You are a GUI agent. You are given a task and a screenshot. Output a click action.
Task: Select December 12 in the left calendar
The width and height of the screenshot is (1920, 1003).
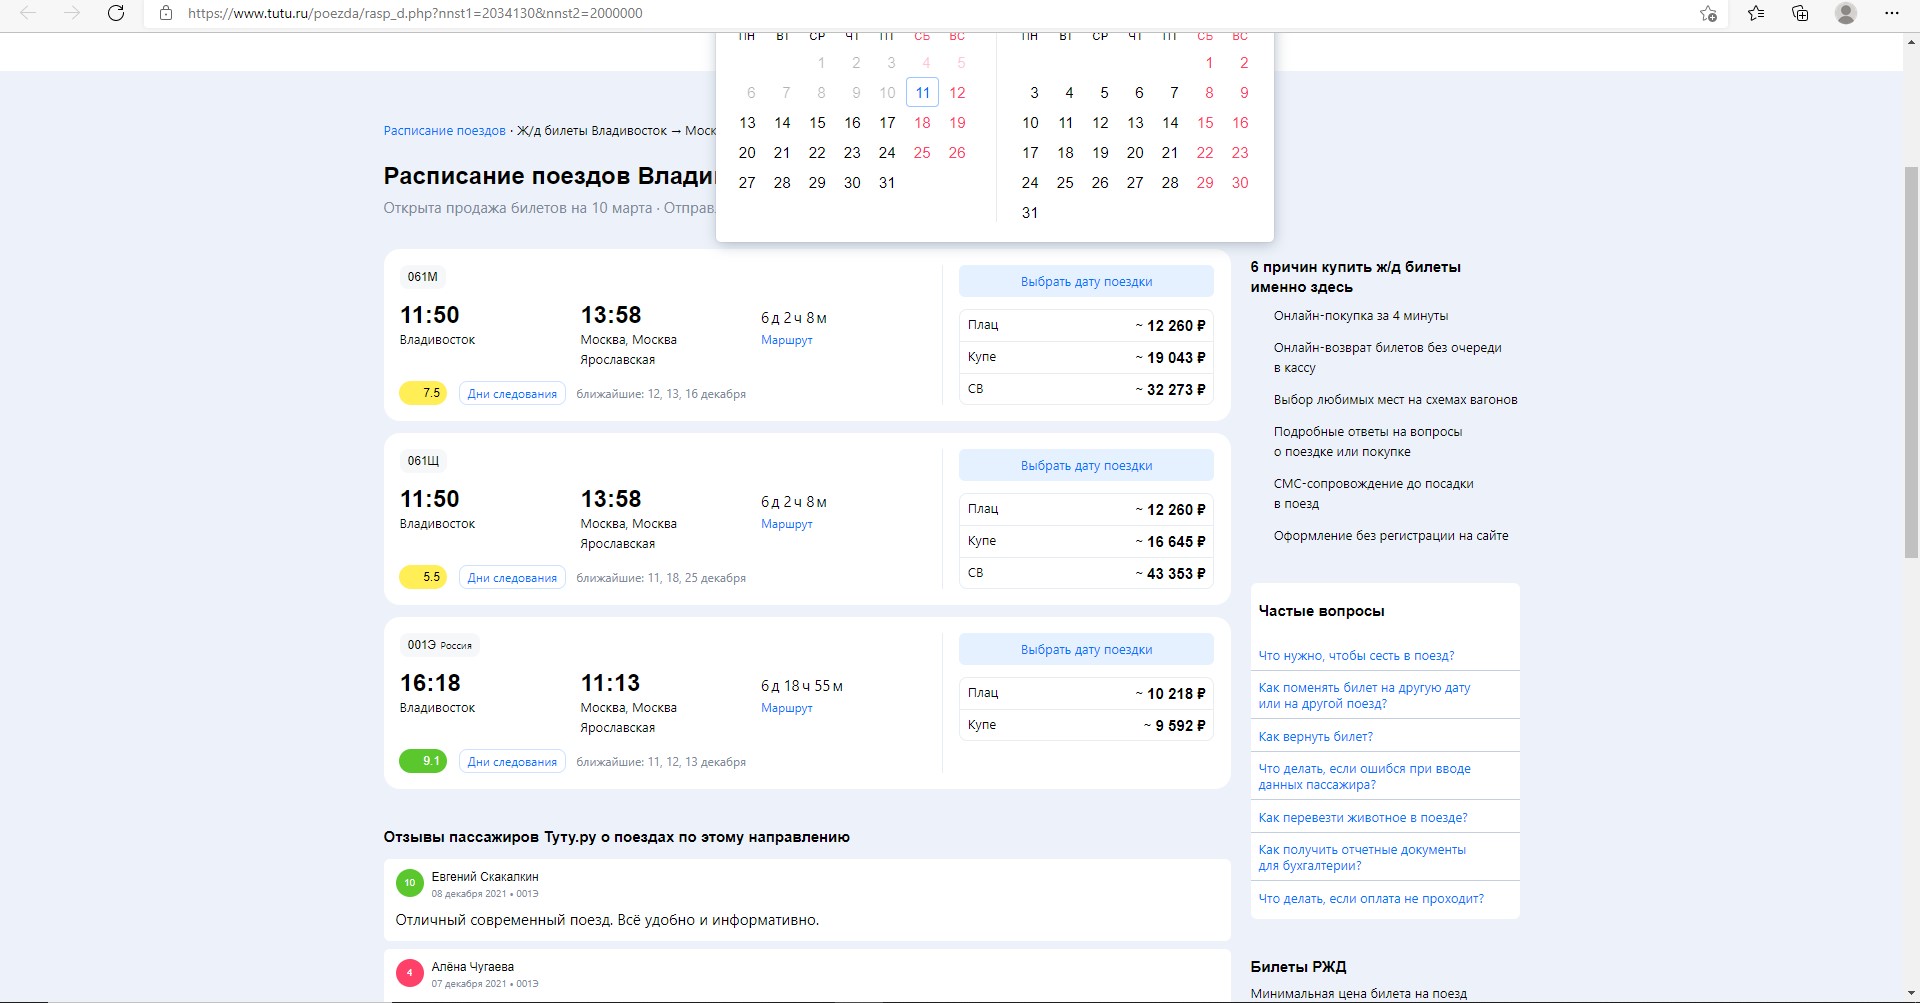coord(957,93)
